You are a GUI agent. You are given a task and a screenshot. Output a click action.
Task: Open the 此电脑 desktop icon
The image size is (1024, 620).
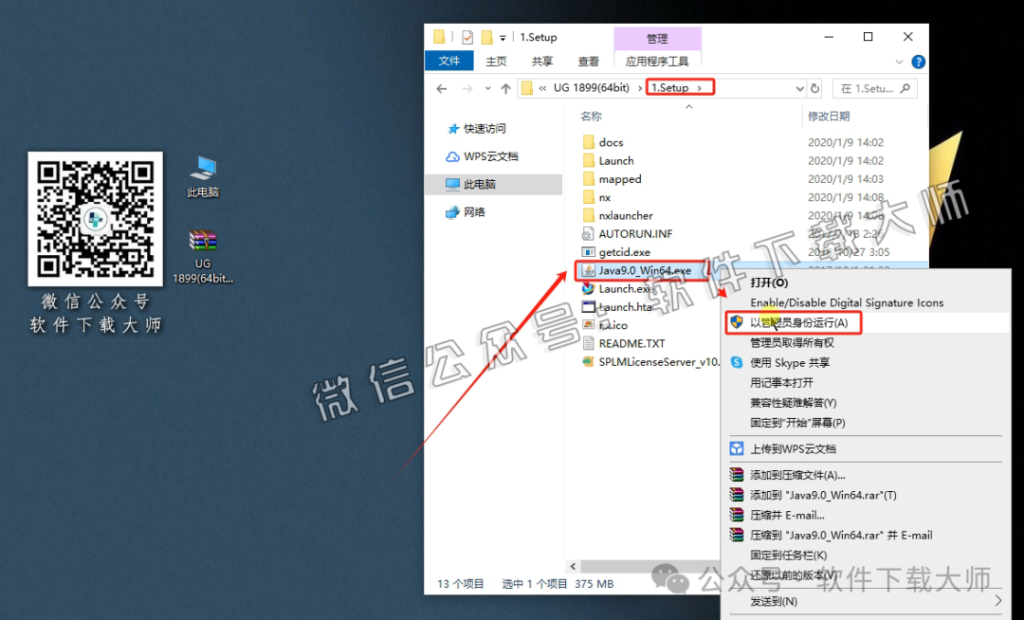point(203,176)
